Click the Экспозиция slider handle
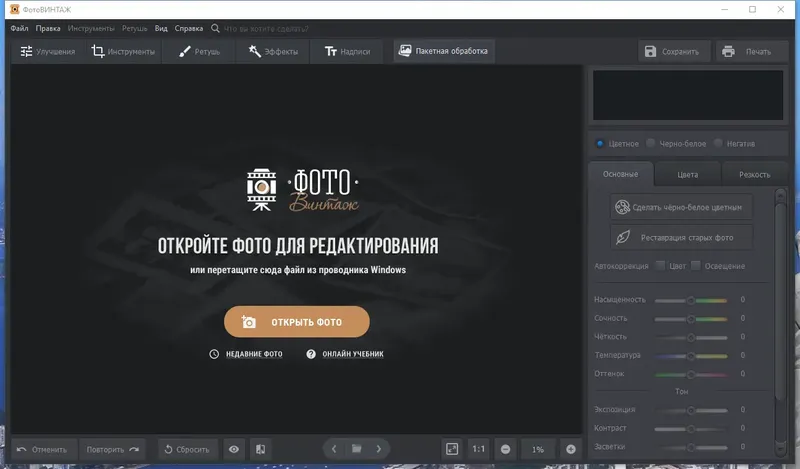The image size is (800, 469). [x=691, y=410]
